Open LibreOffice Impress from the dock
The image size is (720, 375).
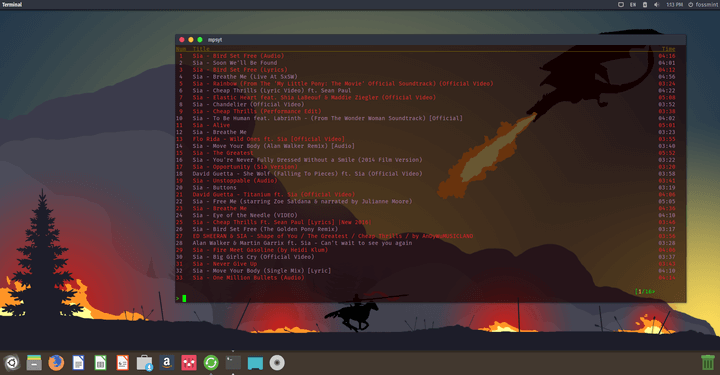[x=122, y=363]
